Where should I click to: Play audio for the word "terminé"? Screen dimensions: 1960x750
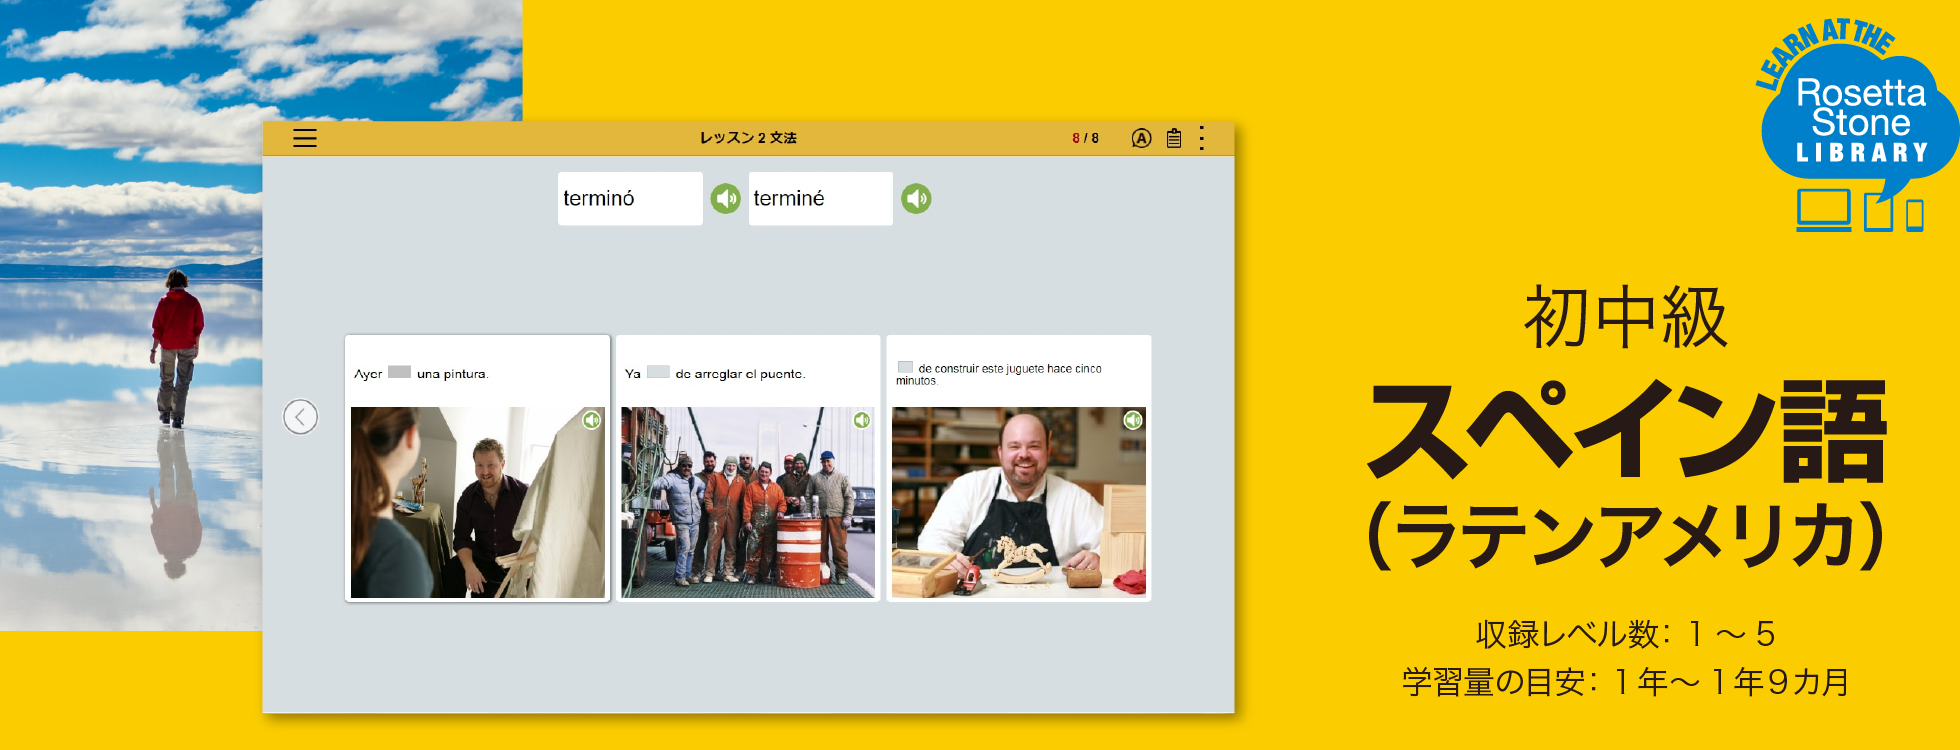[916, 199]
